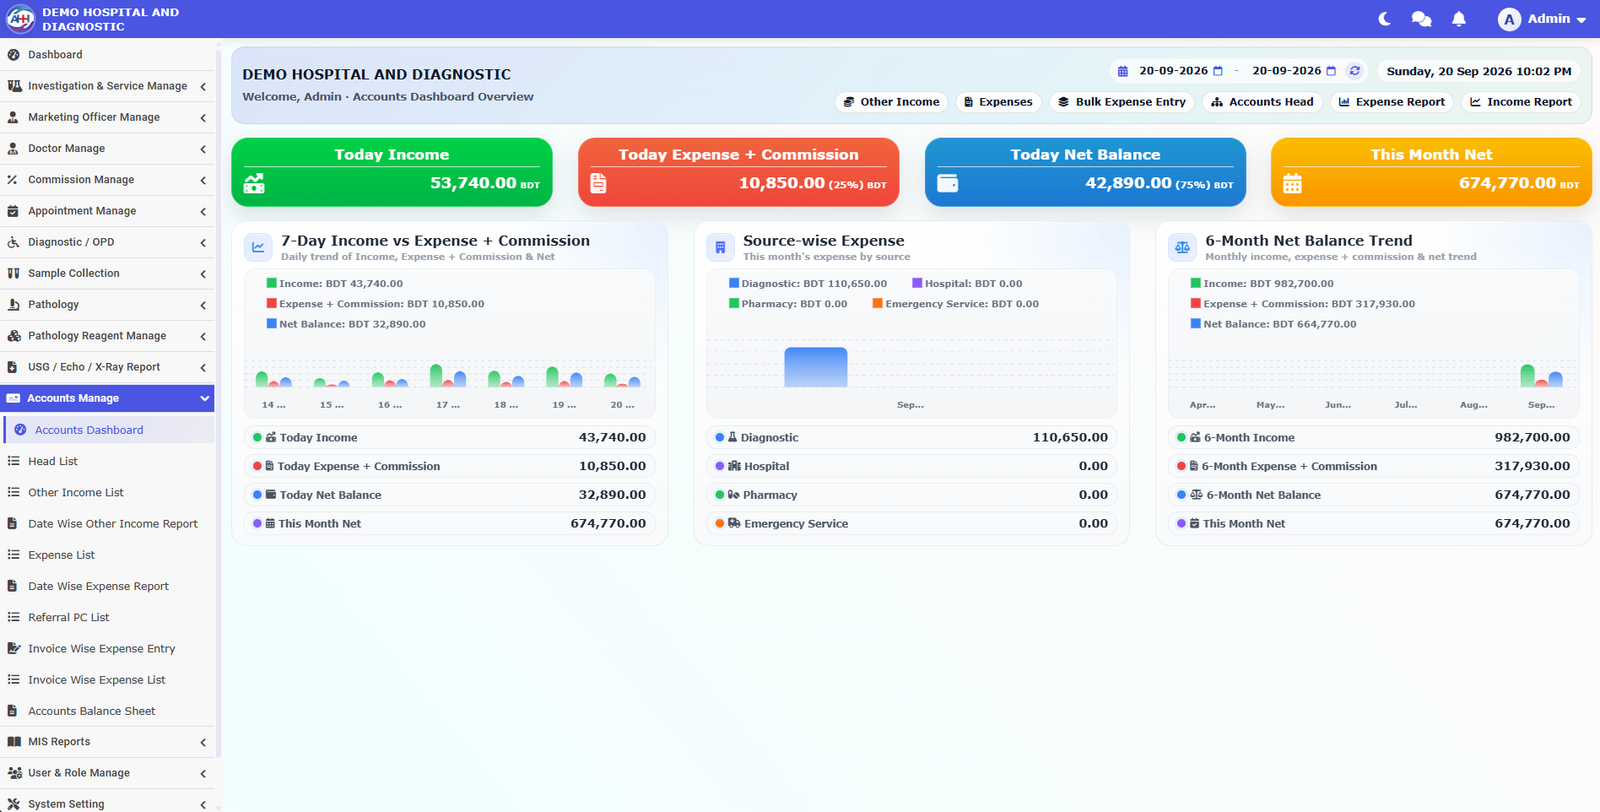
Task: Open Accounts Head button
Action: pyautogui.click(x=1262, y=102)
